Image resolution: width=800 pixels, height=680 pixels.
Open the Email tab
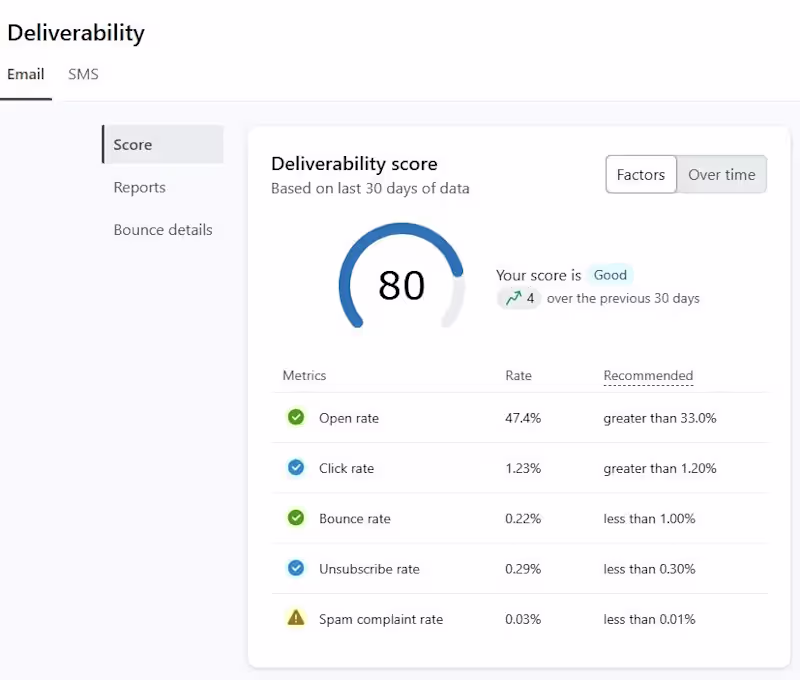26,74
